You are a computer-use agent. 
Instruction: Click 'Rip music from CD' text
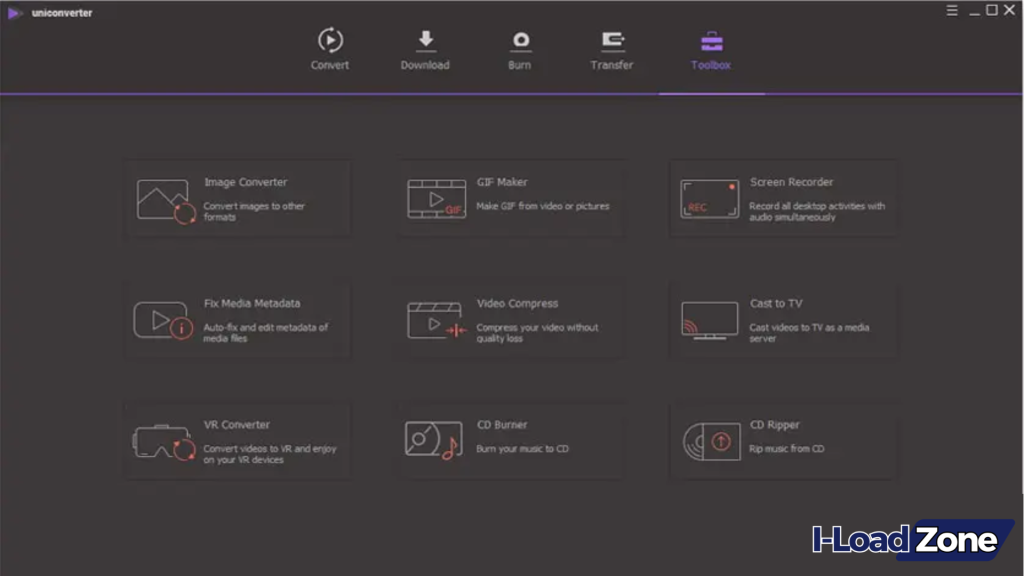tap(787, 449)
